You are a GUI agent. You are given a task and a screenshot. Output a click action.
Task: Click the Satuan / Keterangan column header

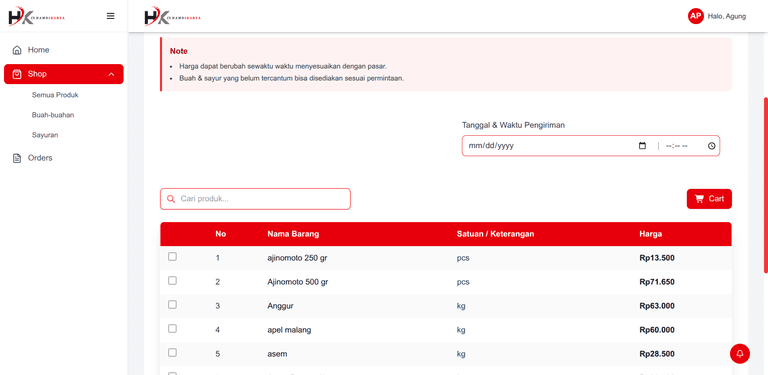click(x=495, y=234)
